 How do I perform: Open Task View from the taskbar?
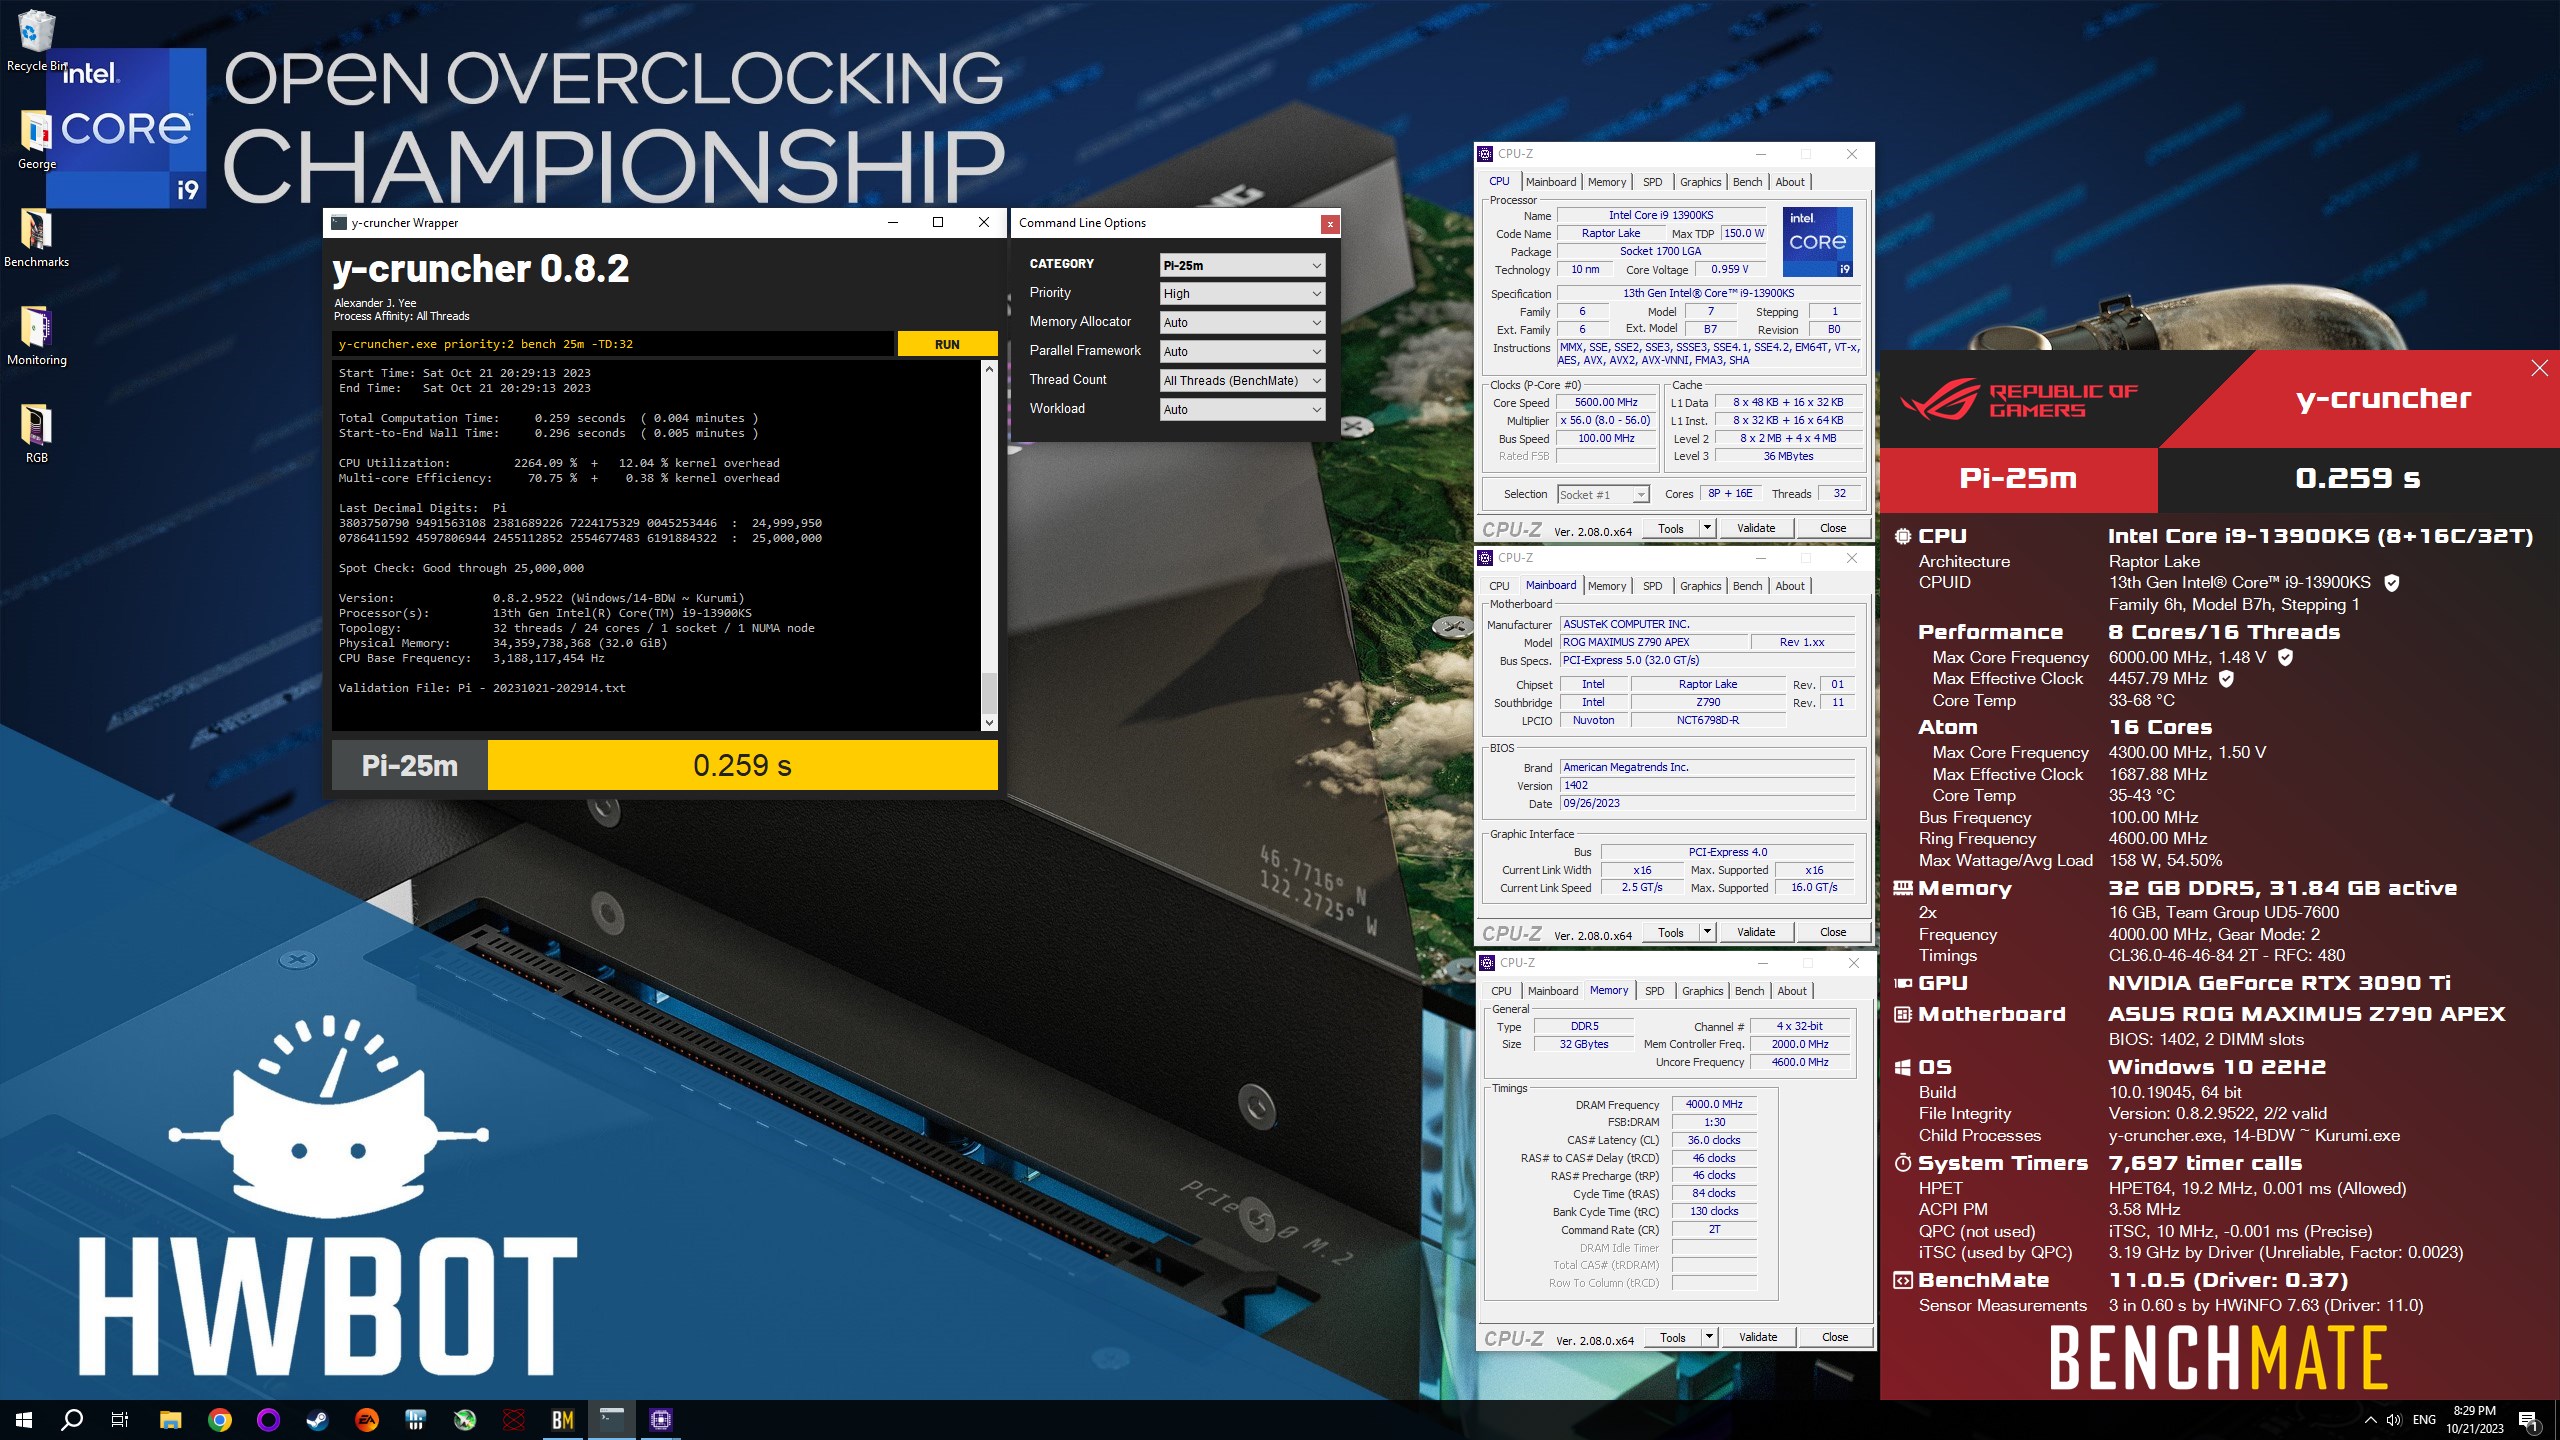pos(120,1419)
